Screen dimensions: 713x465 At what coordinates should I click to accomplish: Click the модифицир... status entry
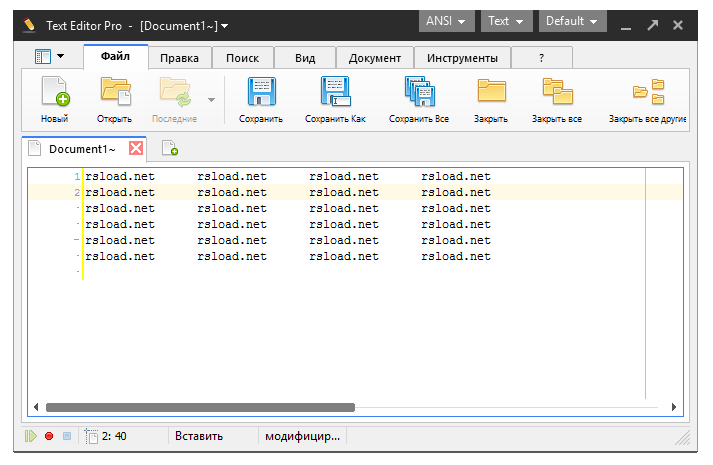(302, 436)
